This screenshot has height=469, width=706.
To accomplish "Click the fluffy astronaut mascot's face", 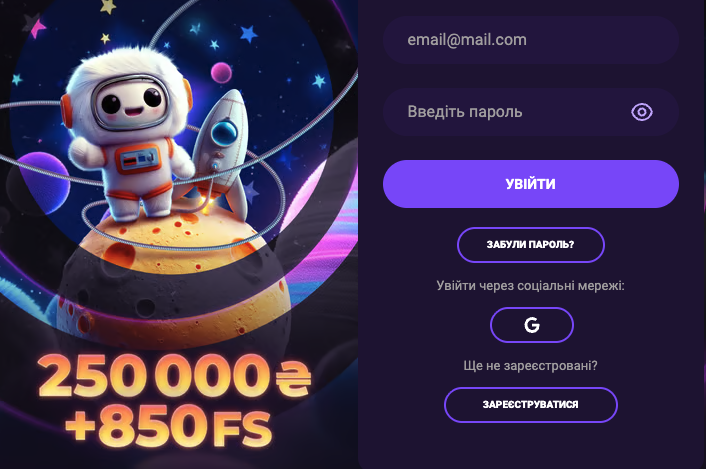I will click(130, 100).
